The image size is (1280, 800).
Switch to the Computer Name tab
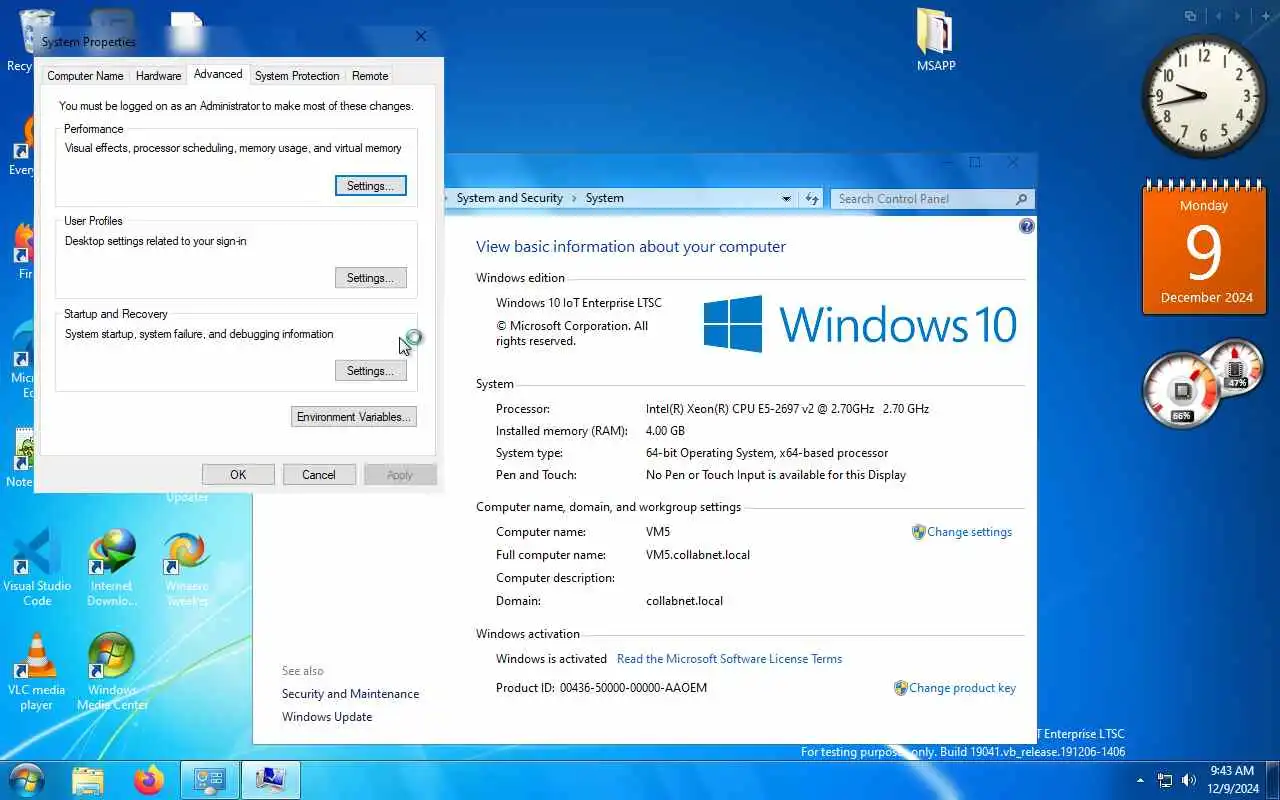(85, 76)
